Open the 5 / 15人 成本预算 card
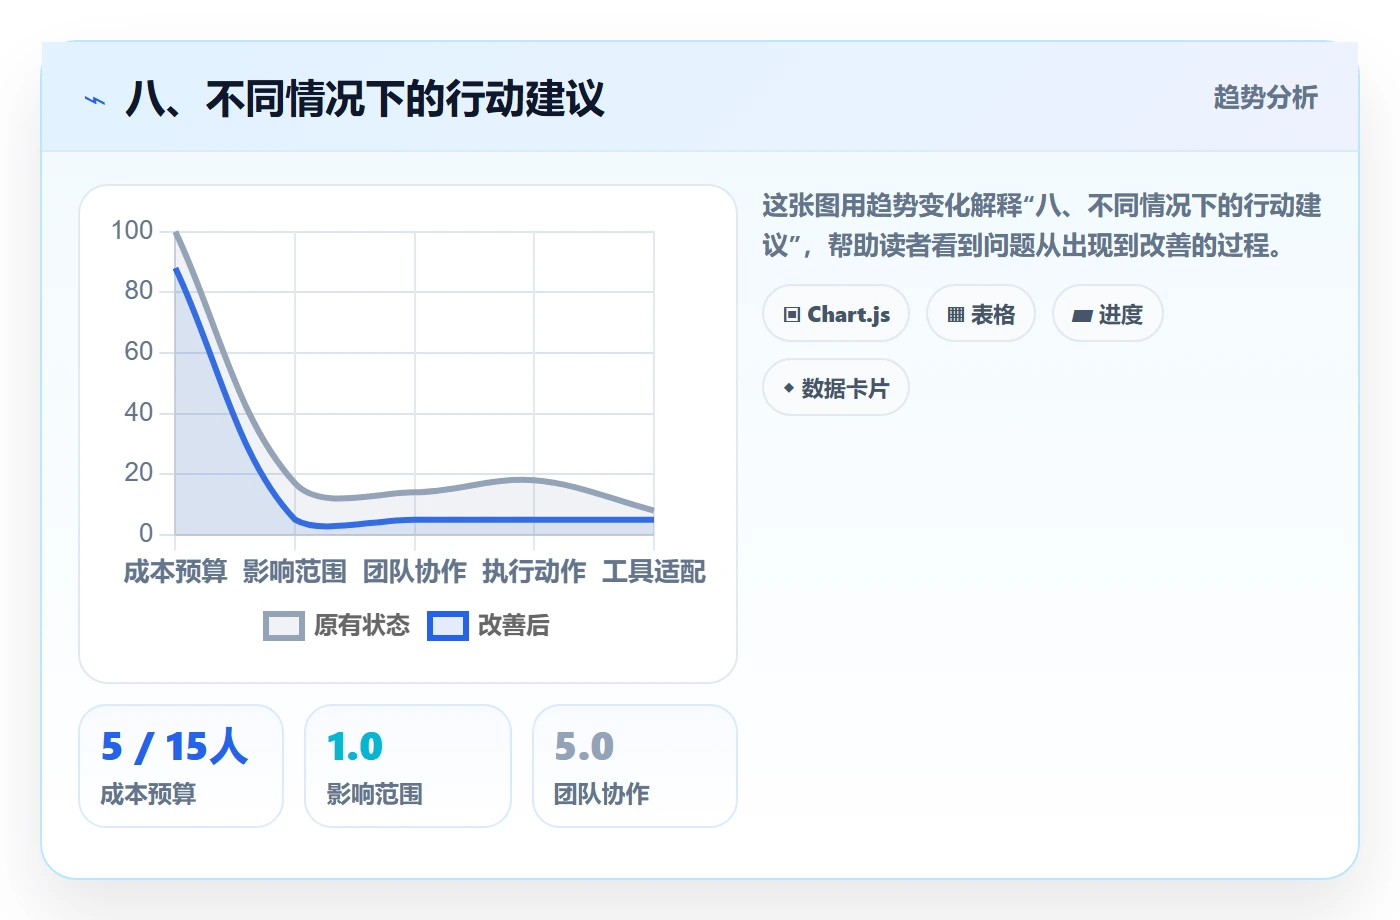 pyautogui.click(x=181, y=766)
